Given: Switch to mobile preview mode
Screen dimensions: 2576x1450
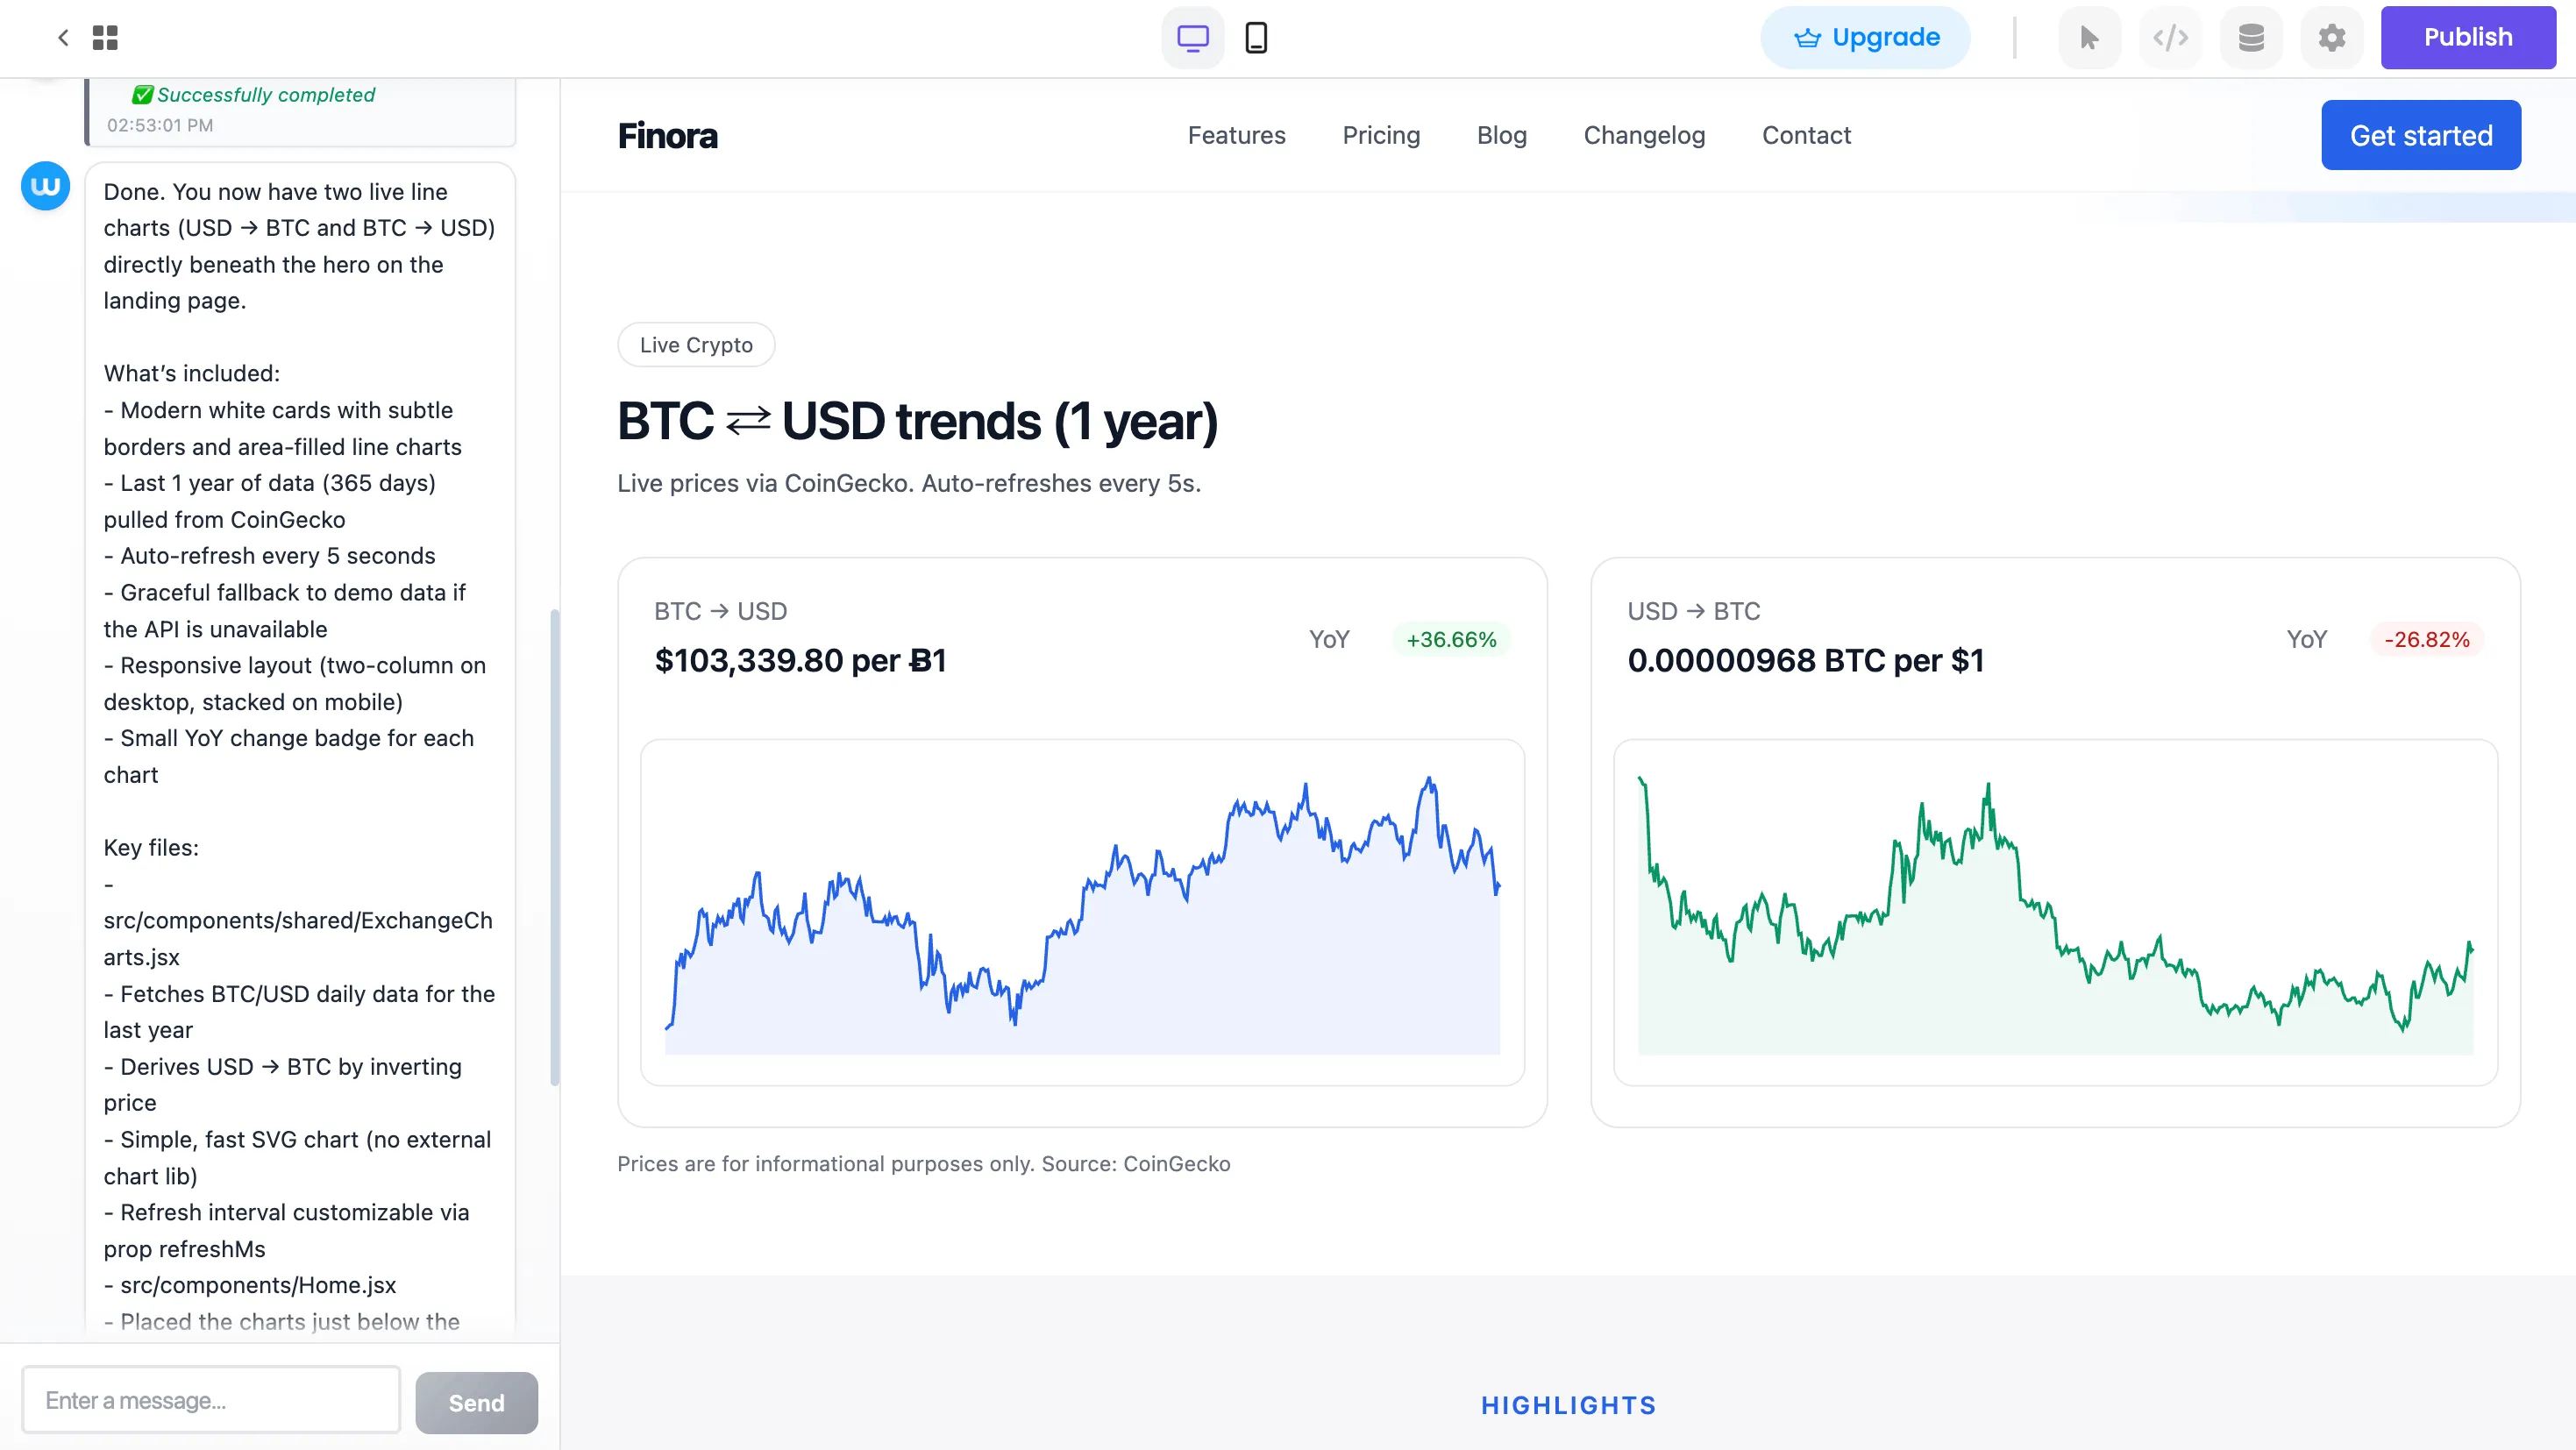Looking at the screenshot, I should click(1256, 37).
